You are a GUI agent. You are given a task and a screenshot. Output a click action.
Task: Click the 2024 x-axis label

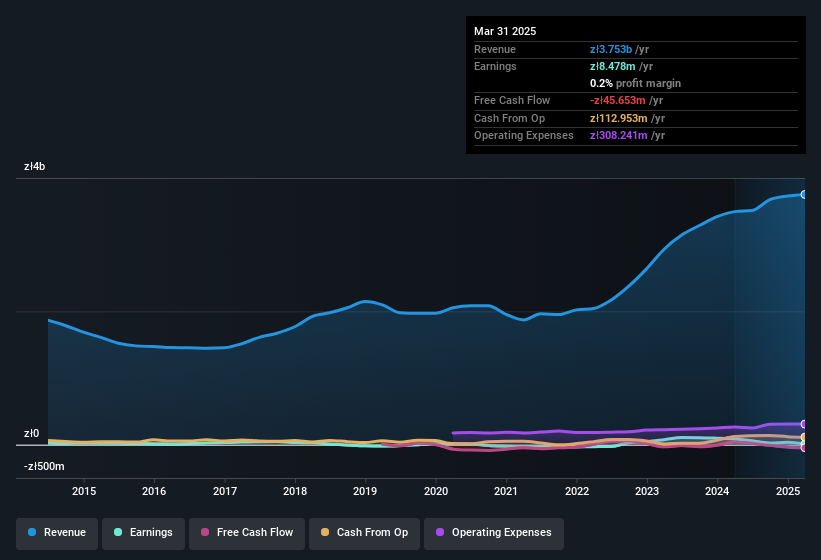pyautogui.click(x=717, y=491)
